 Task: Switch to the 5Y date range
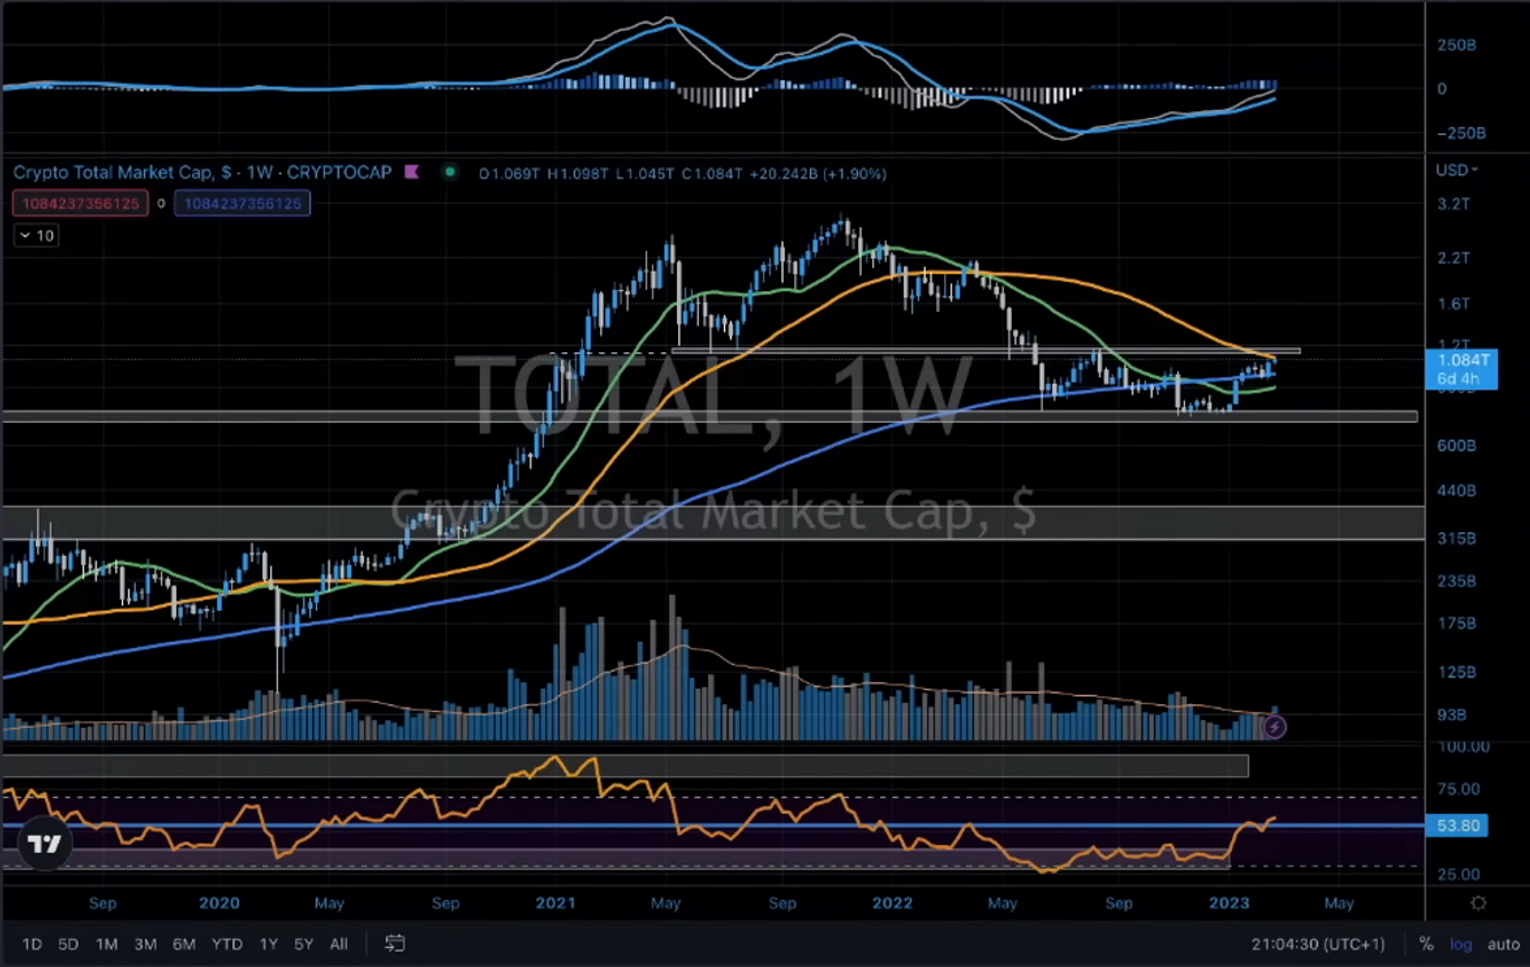(303, 943)
